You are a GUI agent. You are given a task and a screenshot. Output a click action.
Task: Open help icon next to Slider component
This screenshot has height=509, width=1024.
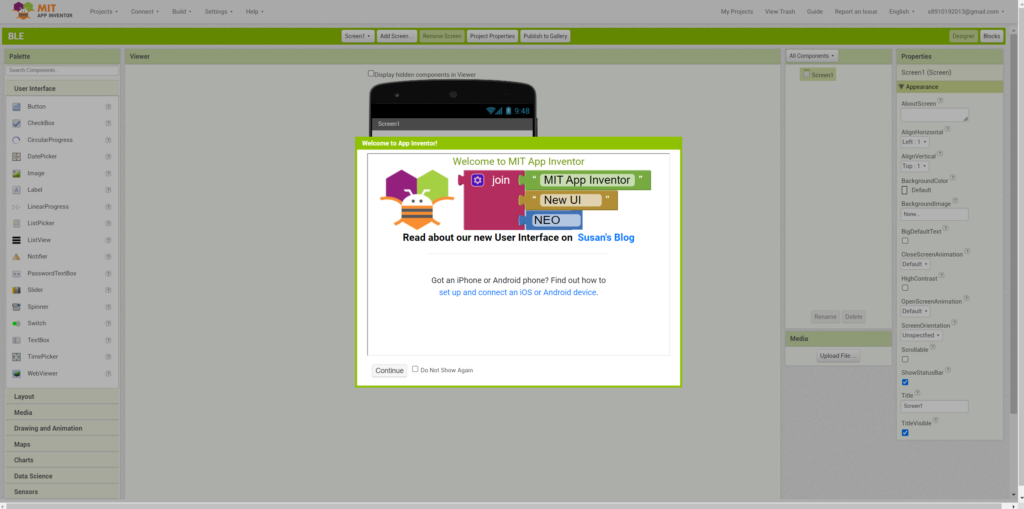pos(108,289)
